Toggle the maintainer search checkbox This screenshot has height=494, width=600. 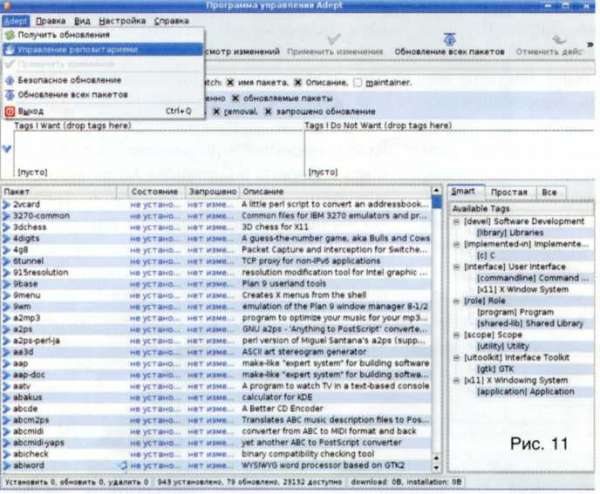coord(357,81)
